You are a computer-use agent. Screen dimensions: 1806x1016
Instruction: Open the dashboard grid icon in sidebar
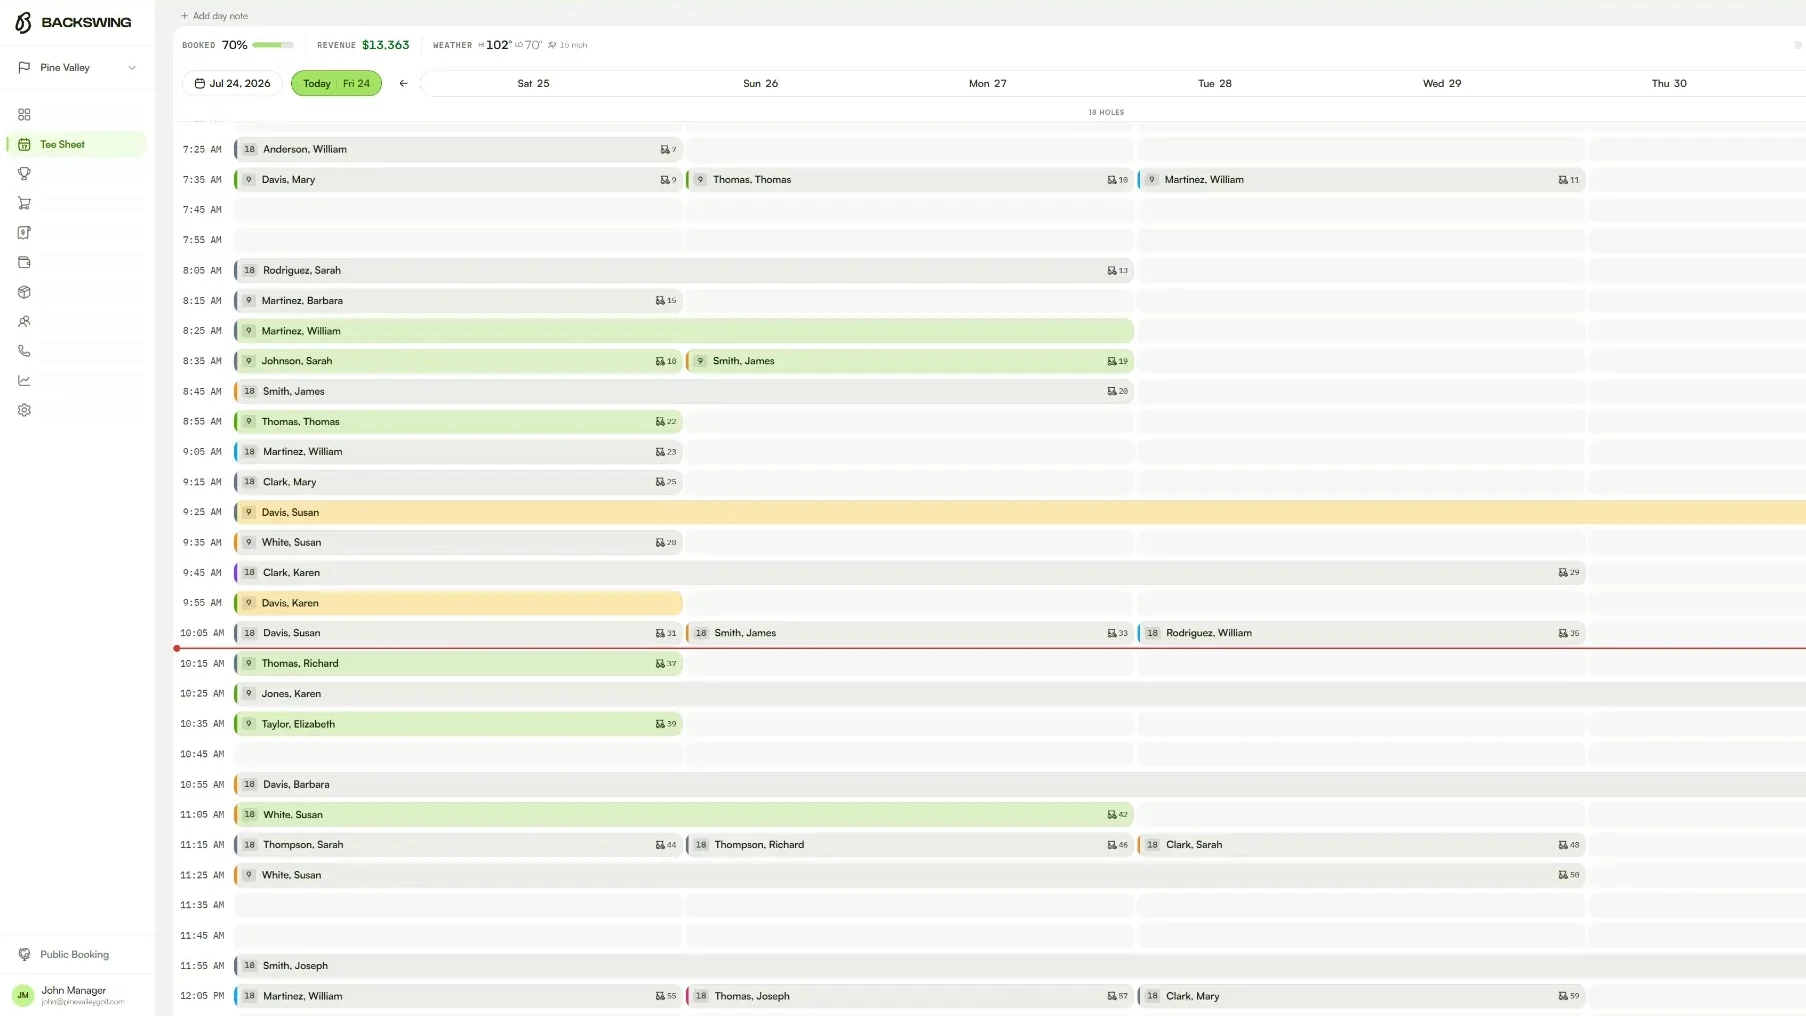tap(24, 115)
